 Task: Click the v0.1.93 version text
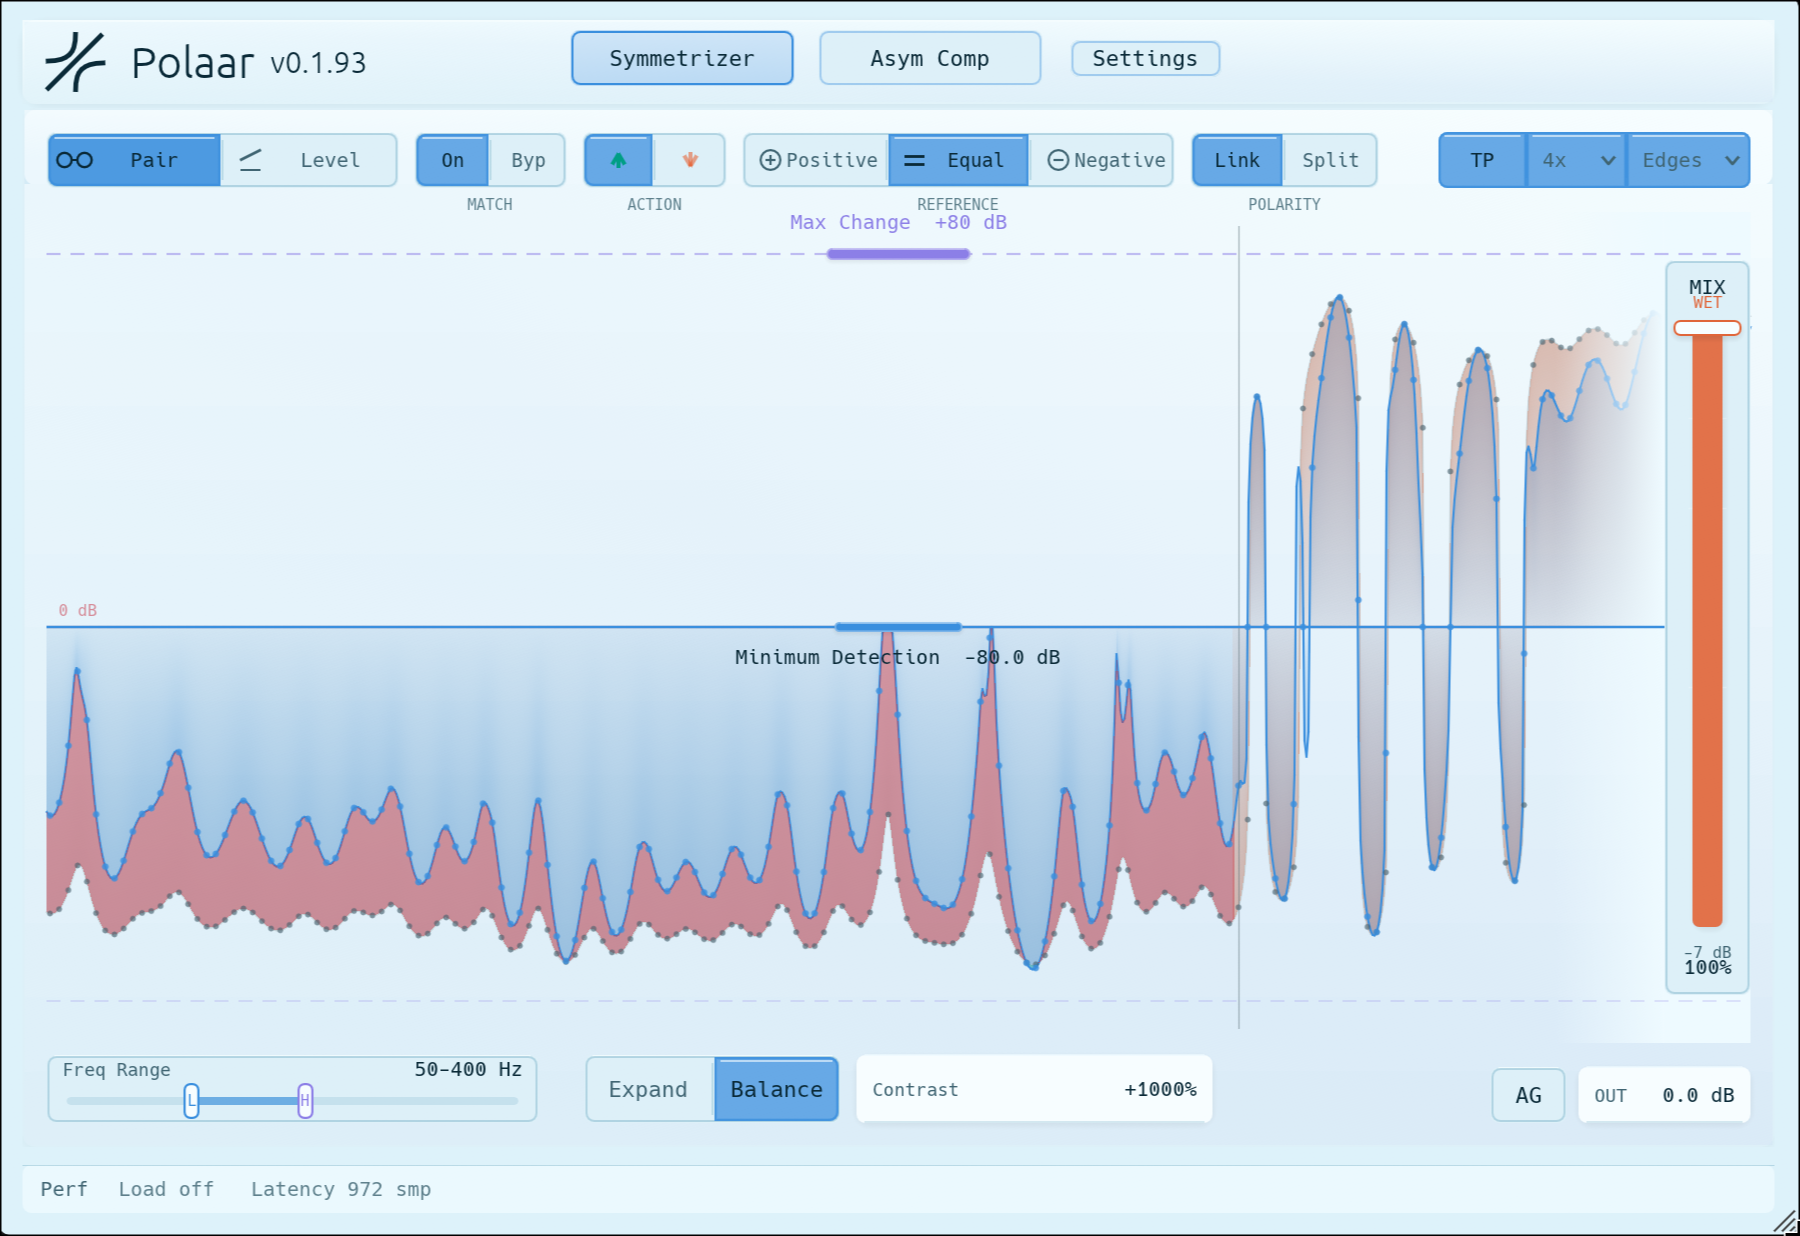coord(318,63)
